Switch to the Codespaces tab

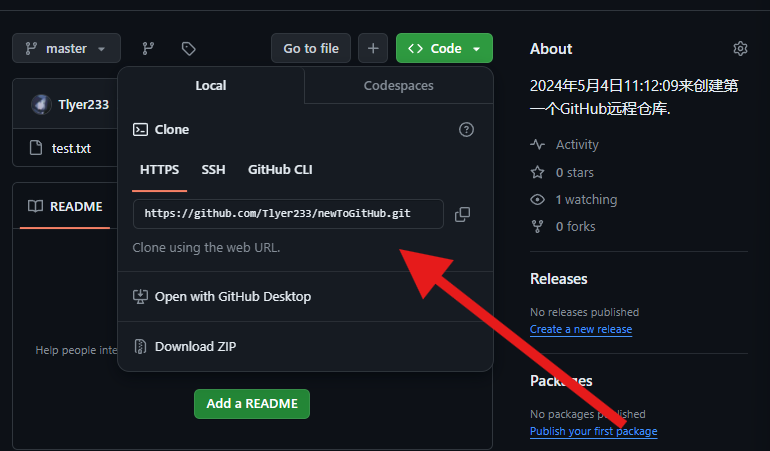click(398, 86)
